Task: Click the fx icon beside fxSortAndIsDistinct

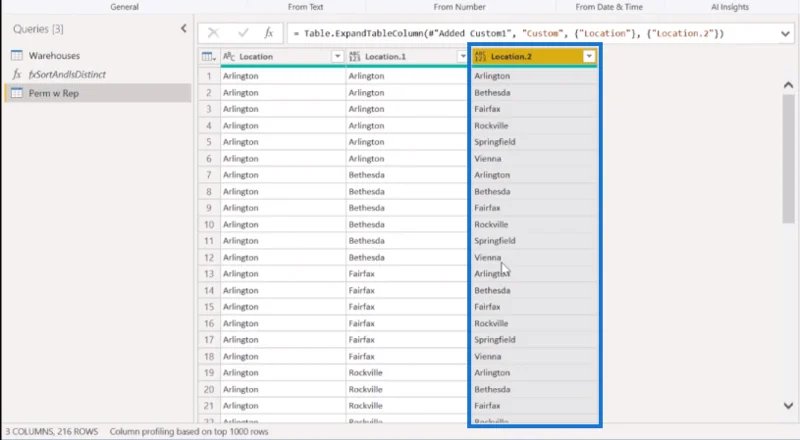Action: 17,75
